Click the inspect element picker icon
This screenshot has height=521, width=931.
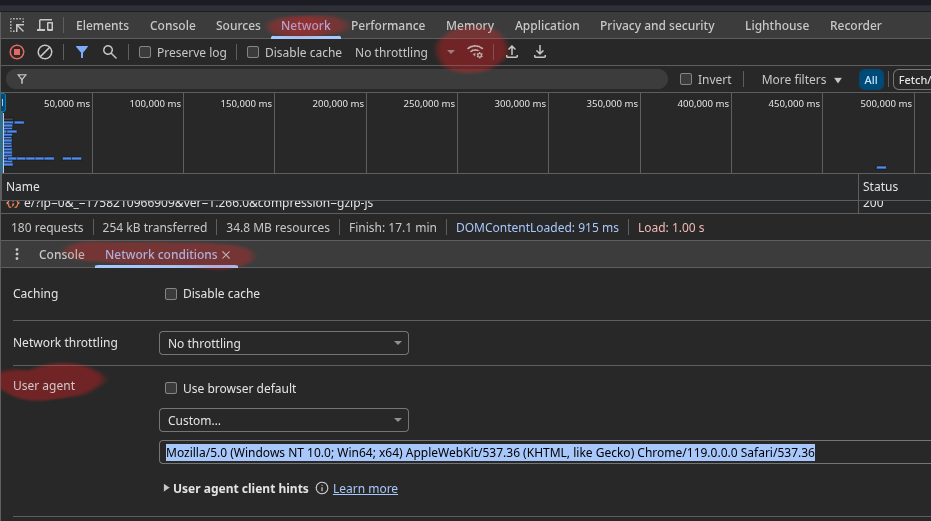(17, 25)
